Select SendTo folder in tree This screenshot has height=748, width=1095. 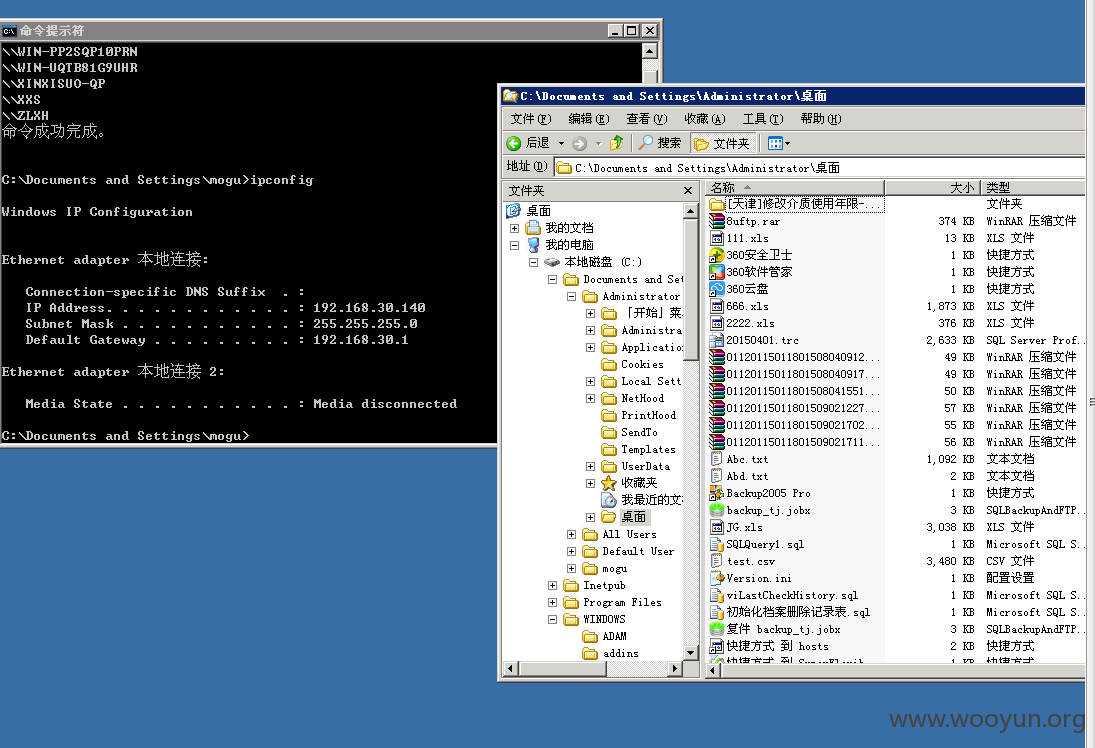point(629,432)
